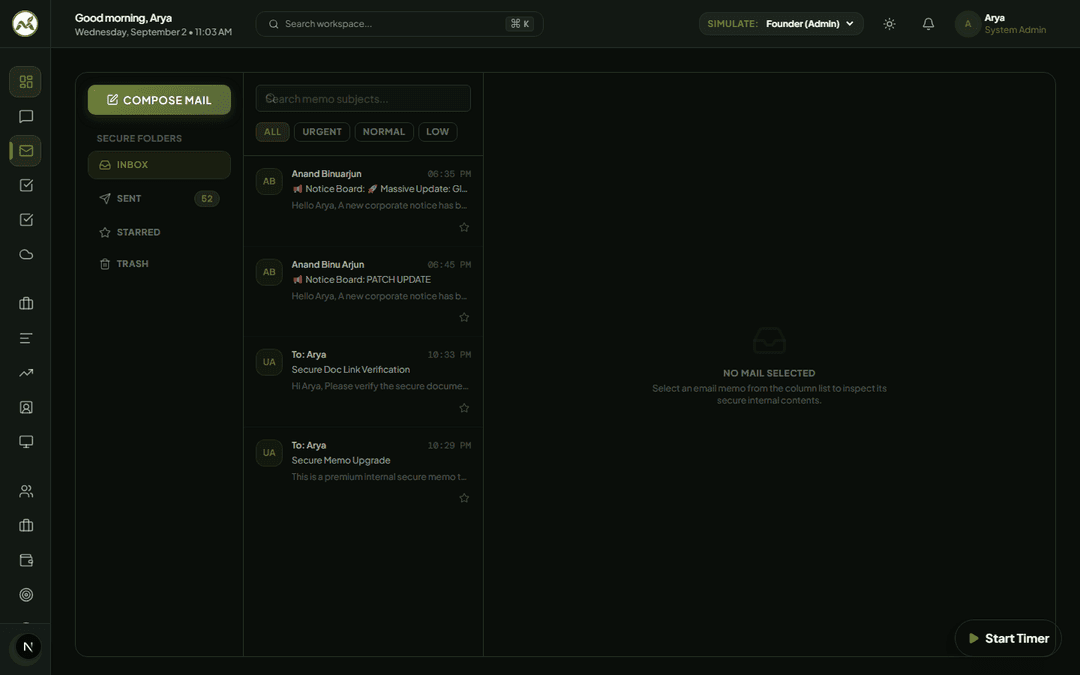1080x675 pixels.
Task: Click the app logo at top left
Action: tap(25, 23)
